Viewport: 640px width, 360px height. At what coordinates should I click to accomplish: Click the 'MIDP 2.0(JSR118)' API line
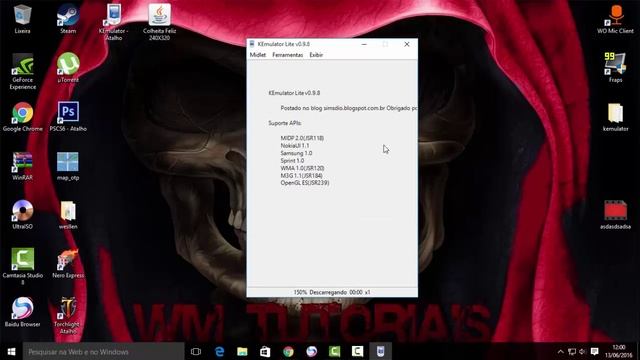(302, 138)
